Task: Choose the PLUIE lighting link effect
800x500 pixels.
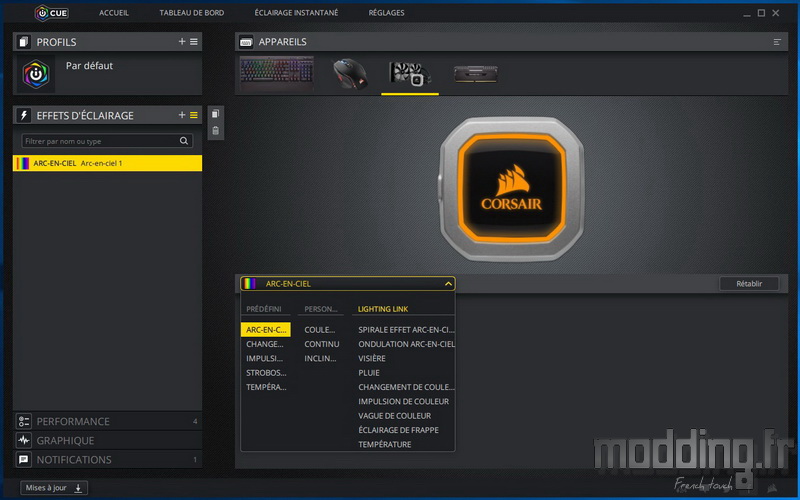Action: point(369,372)
